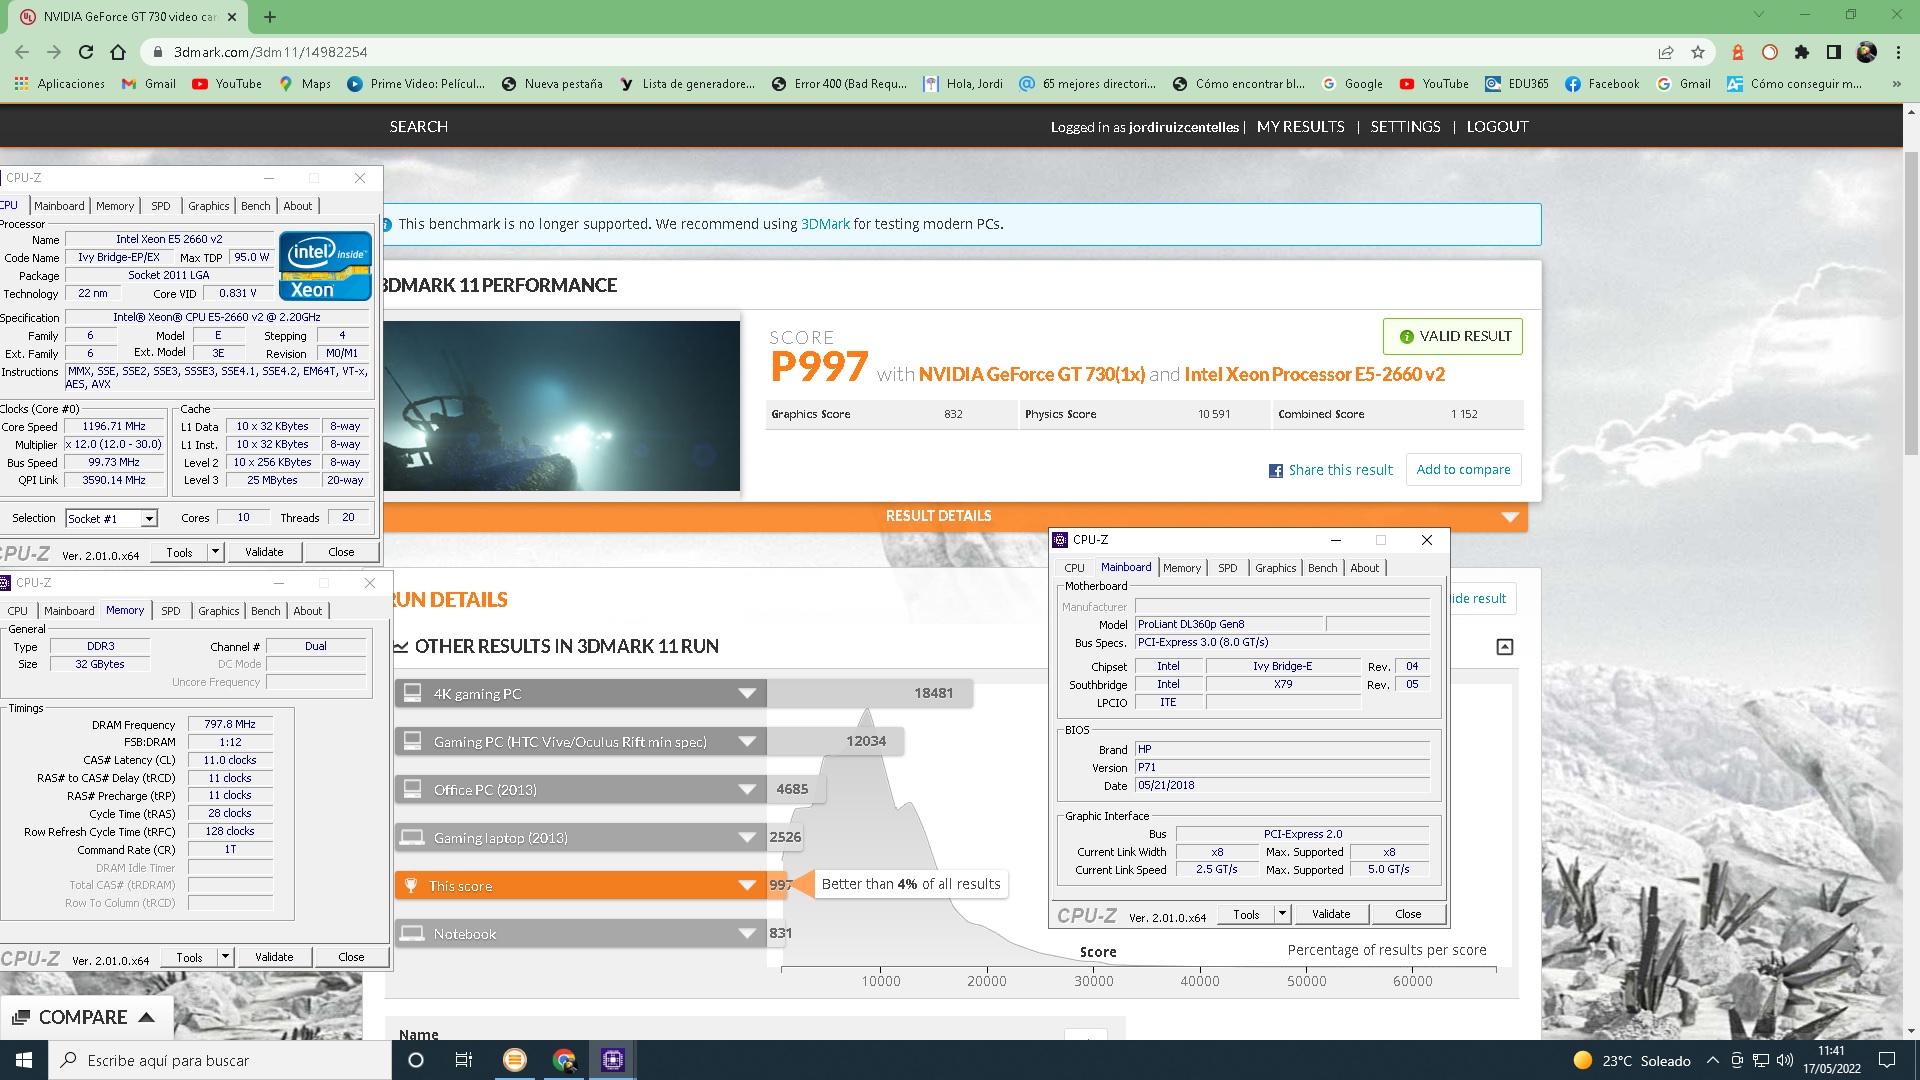Open the volume icon in system tray
Image resolution: width=1920 pixels, height=1080 pixels.
[1785, 1060]
